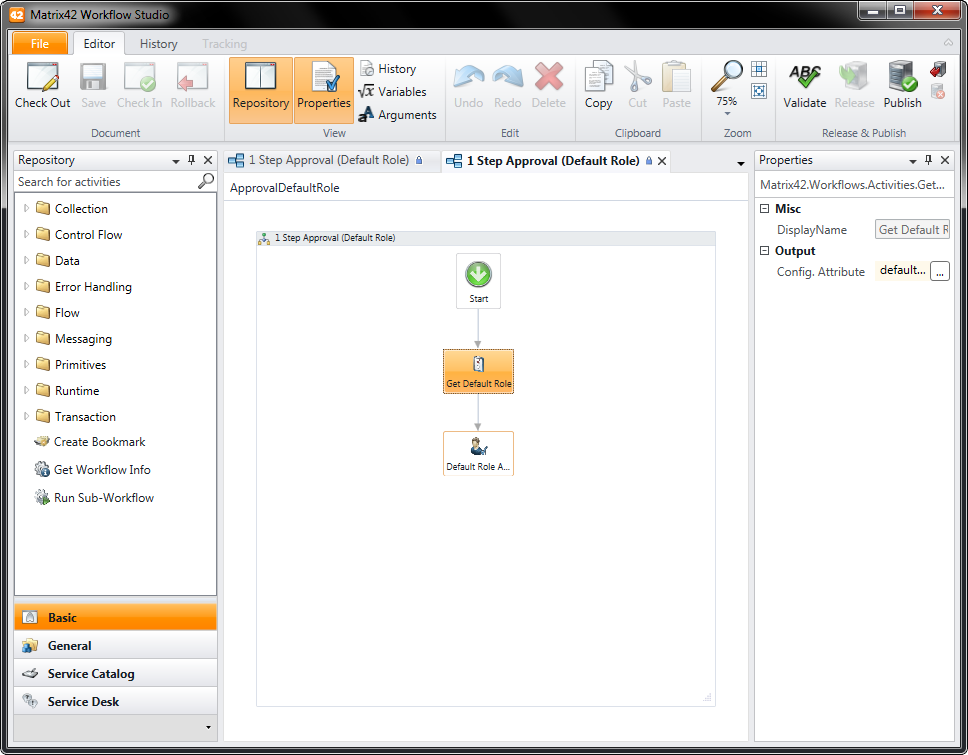Click the red Delete icon
The height and width of the screenshot is (755, 968).
tap(549, 77)
